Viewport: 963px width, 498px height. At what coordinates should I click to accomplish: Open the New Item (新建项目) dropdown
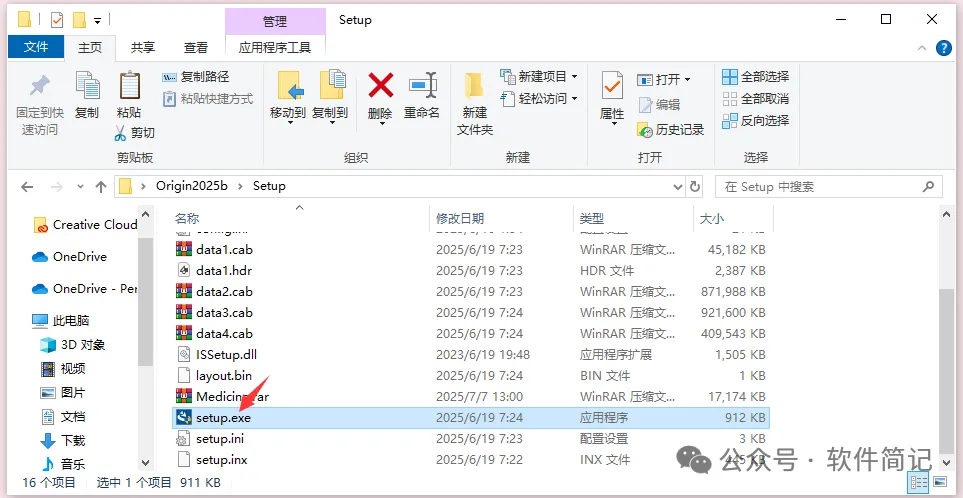coord(539,77)
